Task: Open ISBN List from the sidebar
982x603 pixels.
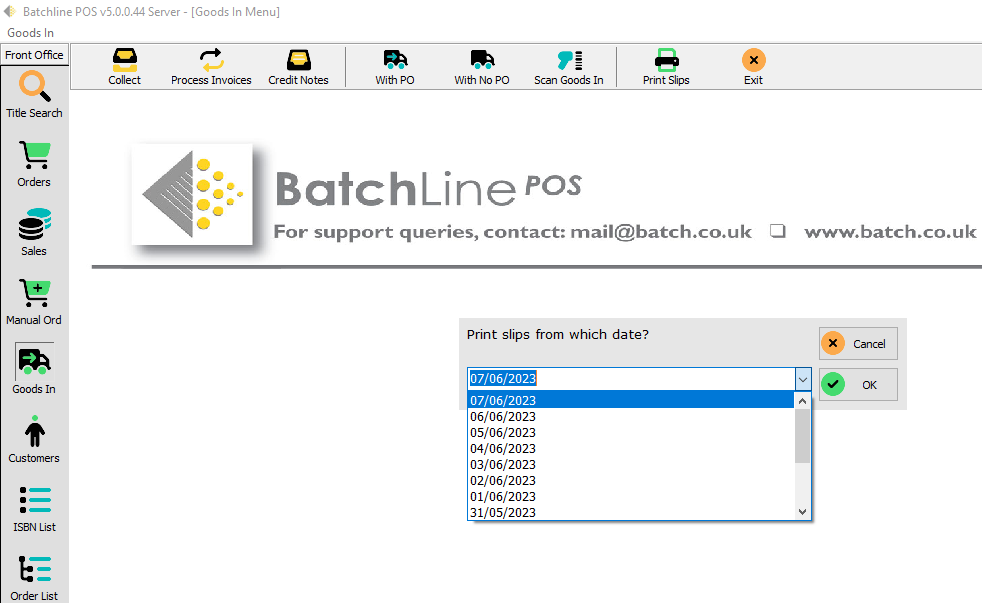Action: [x=34, y=509]
